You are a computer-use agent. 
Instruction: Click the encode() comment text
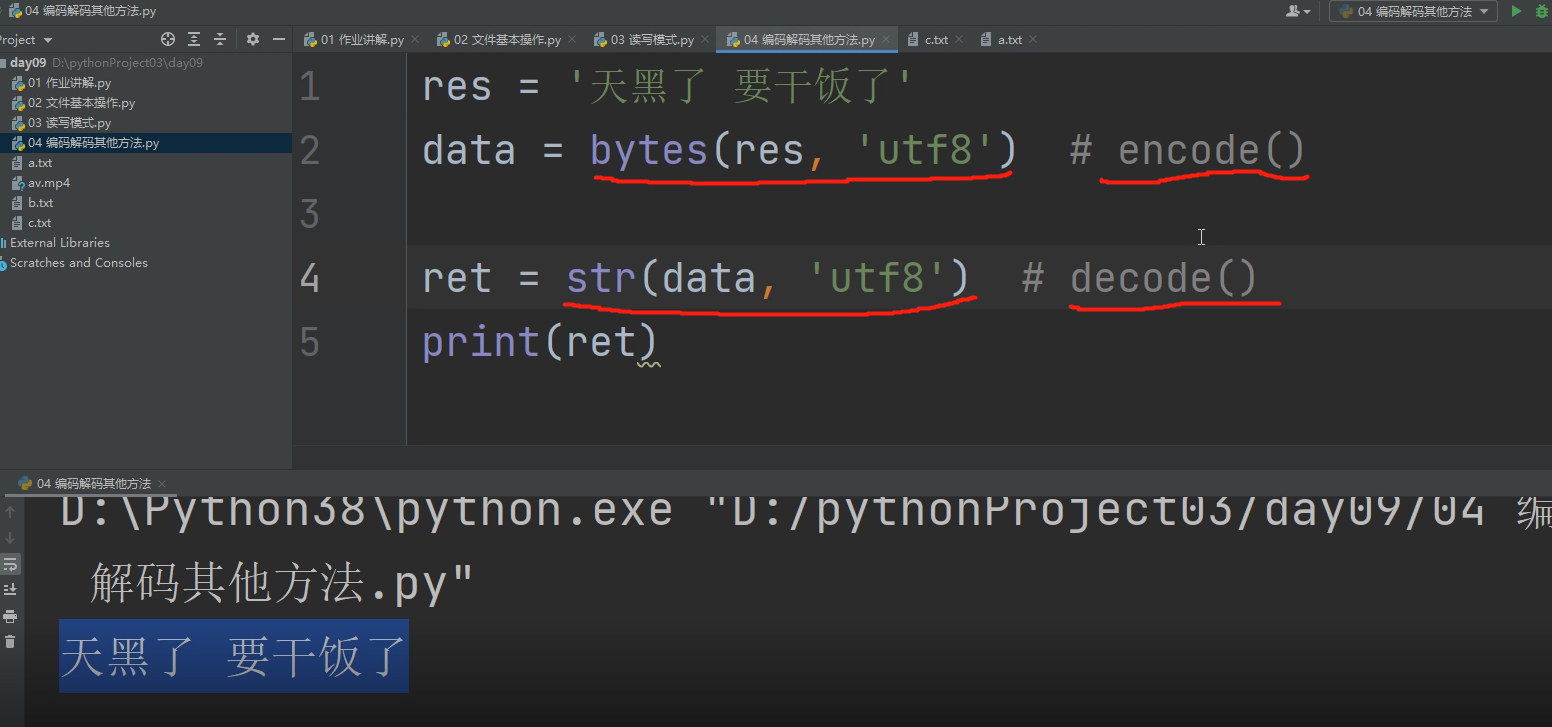click(1212, 151)
